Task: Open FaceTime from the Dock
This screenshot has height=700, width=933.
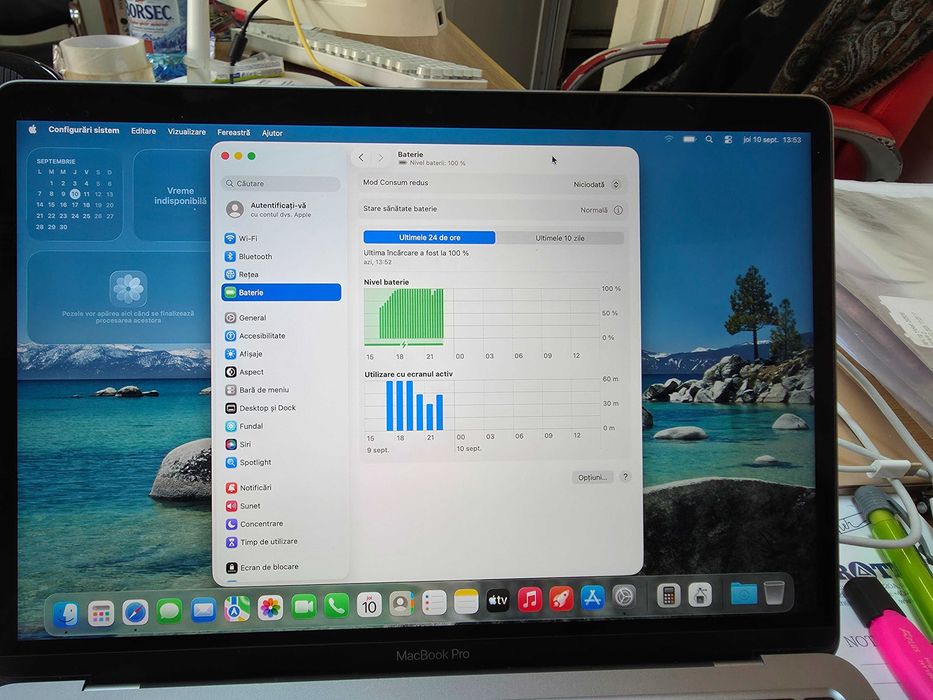Action: (303, 607)
